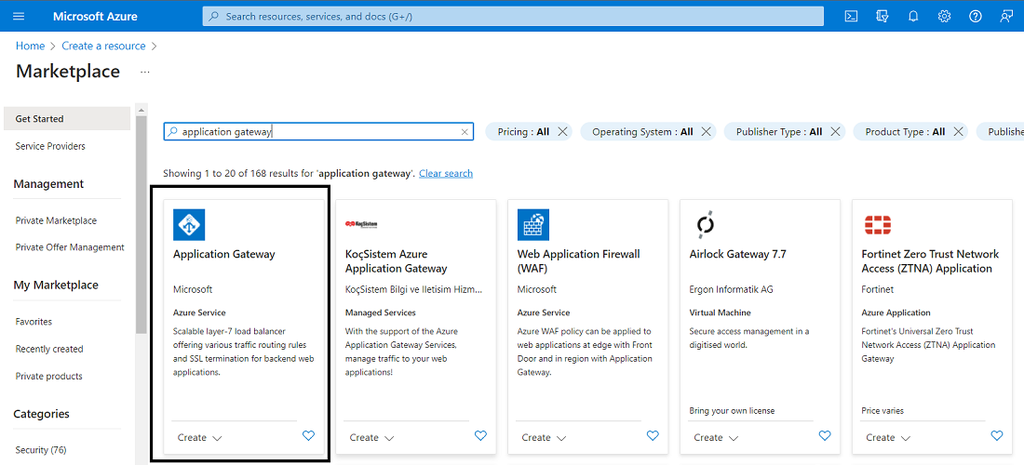Click the 'Managed Services' label
1024x465 pixels.
(x=380, y=313)
